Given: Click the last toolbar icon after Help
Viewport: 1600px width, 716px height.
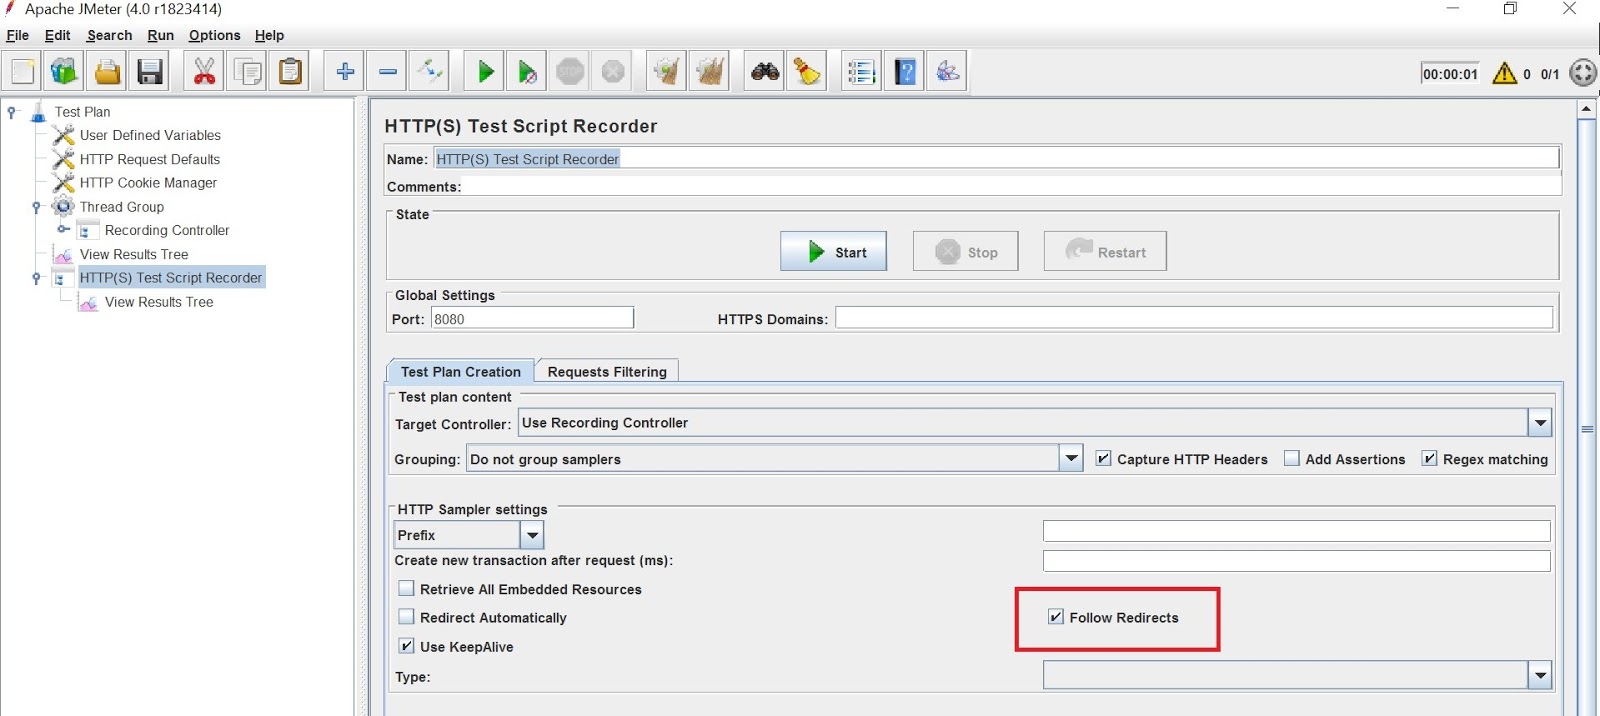Looking at the screenshot, I should coord(947,72).
